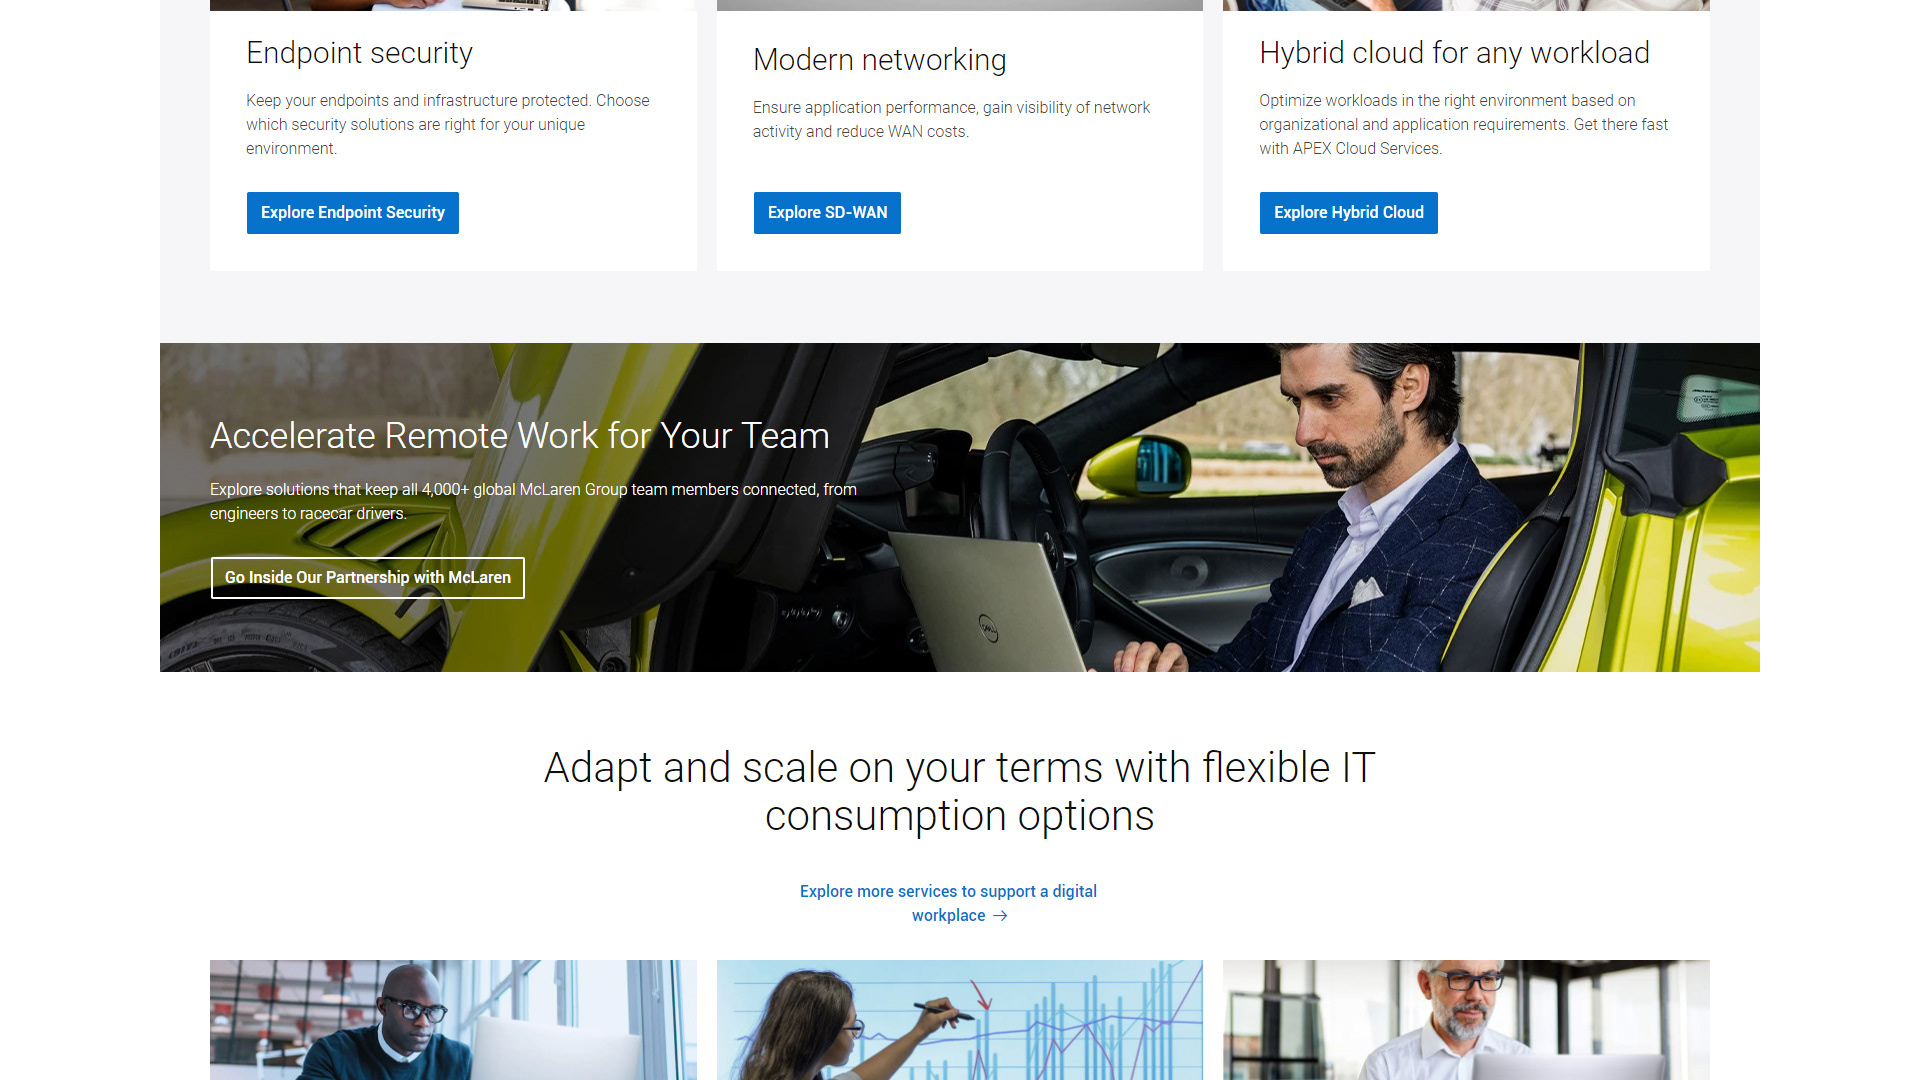Click the Dell logo on the laptop lid

(x=988, y=628)
